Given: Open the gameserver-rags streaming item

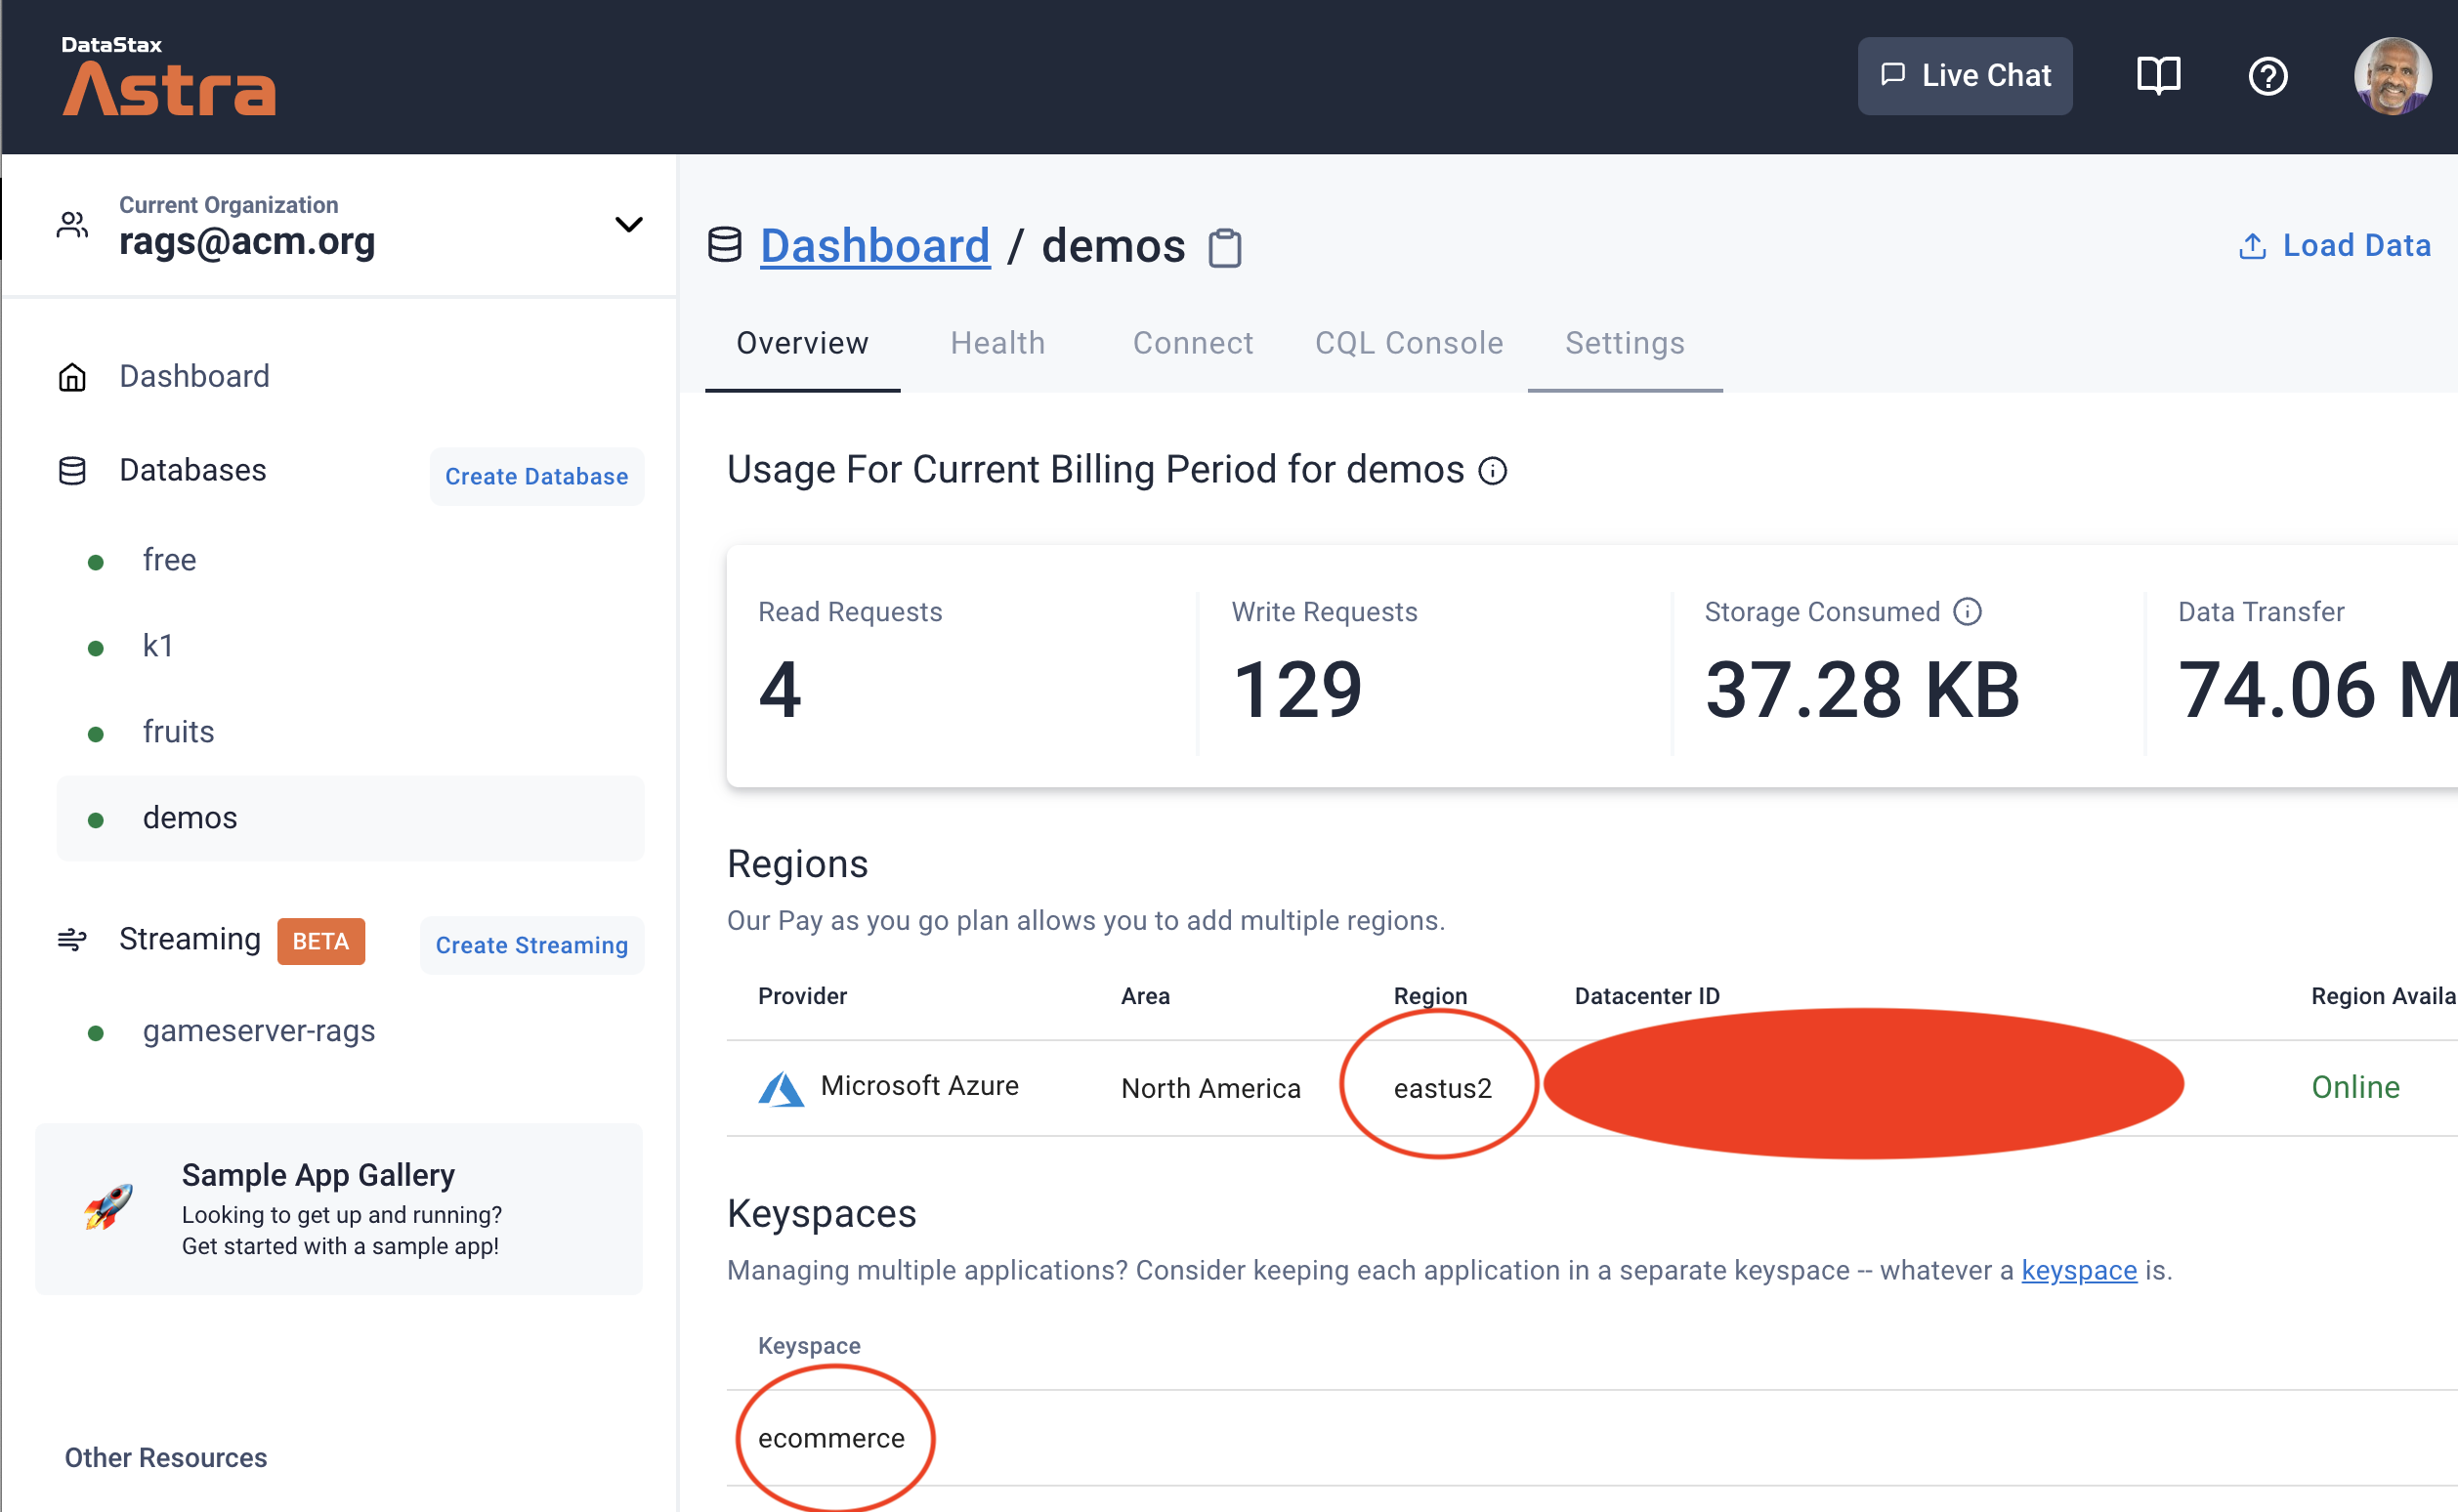Looking at the screenshot, I should tap(258, 1031).
